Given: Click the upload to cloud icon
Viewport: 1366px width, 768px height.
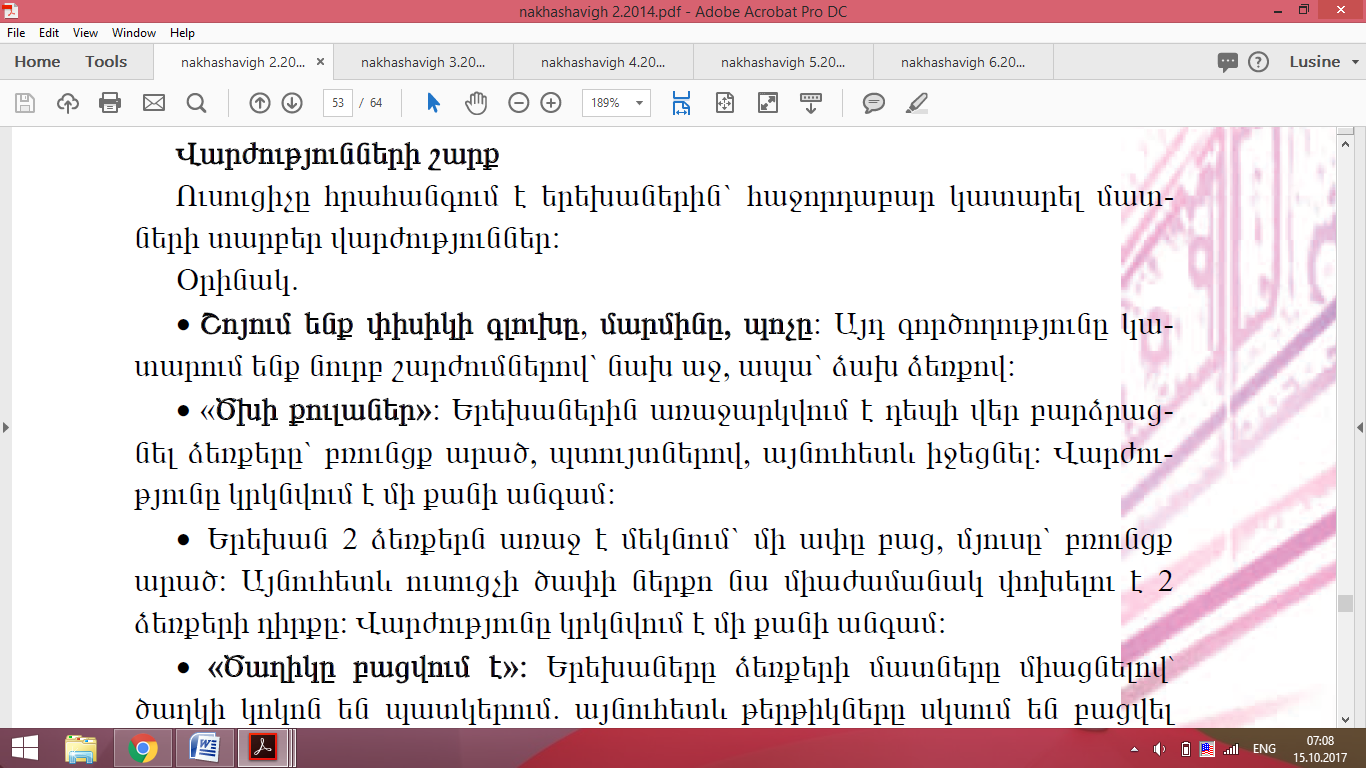Looking at the screenshot, I should coord(68,102).
